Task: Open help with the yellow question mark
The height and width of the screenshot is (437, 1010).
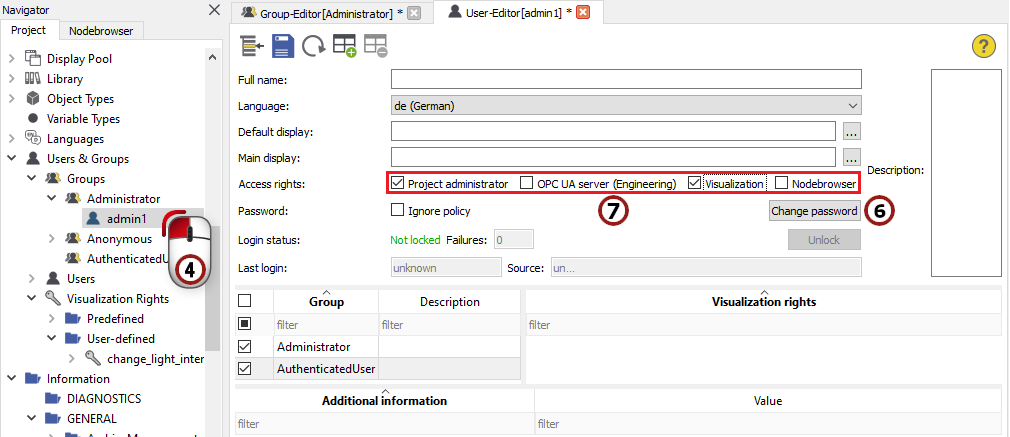Action: pyautogui.click(x=984, y=45)
